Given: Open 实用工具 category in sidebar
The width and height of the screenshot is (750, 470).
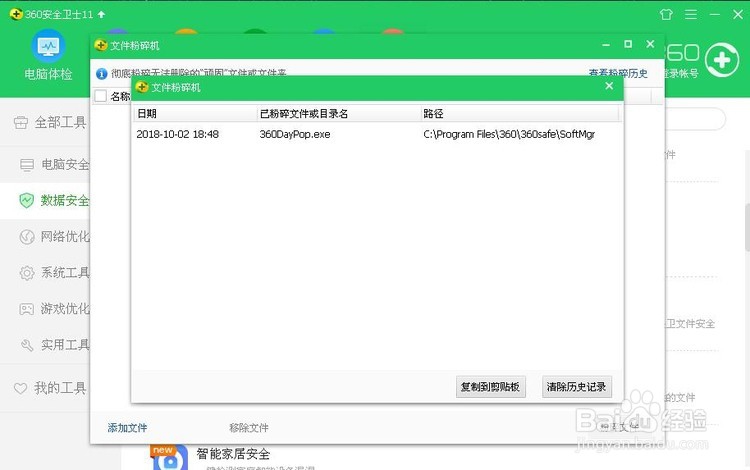Looking at the screenshot, I should click(54, 345).
